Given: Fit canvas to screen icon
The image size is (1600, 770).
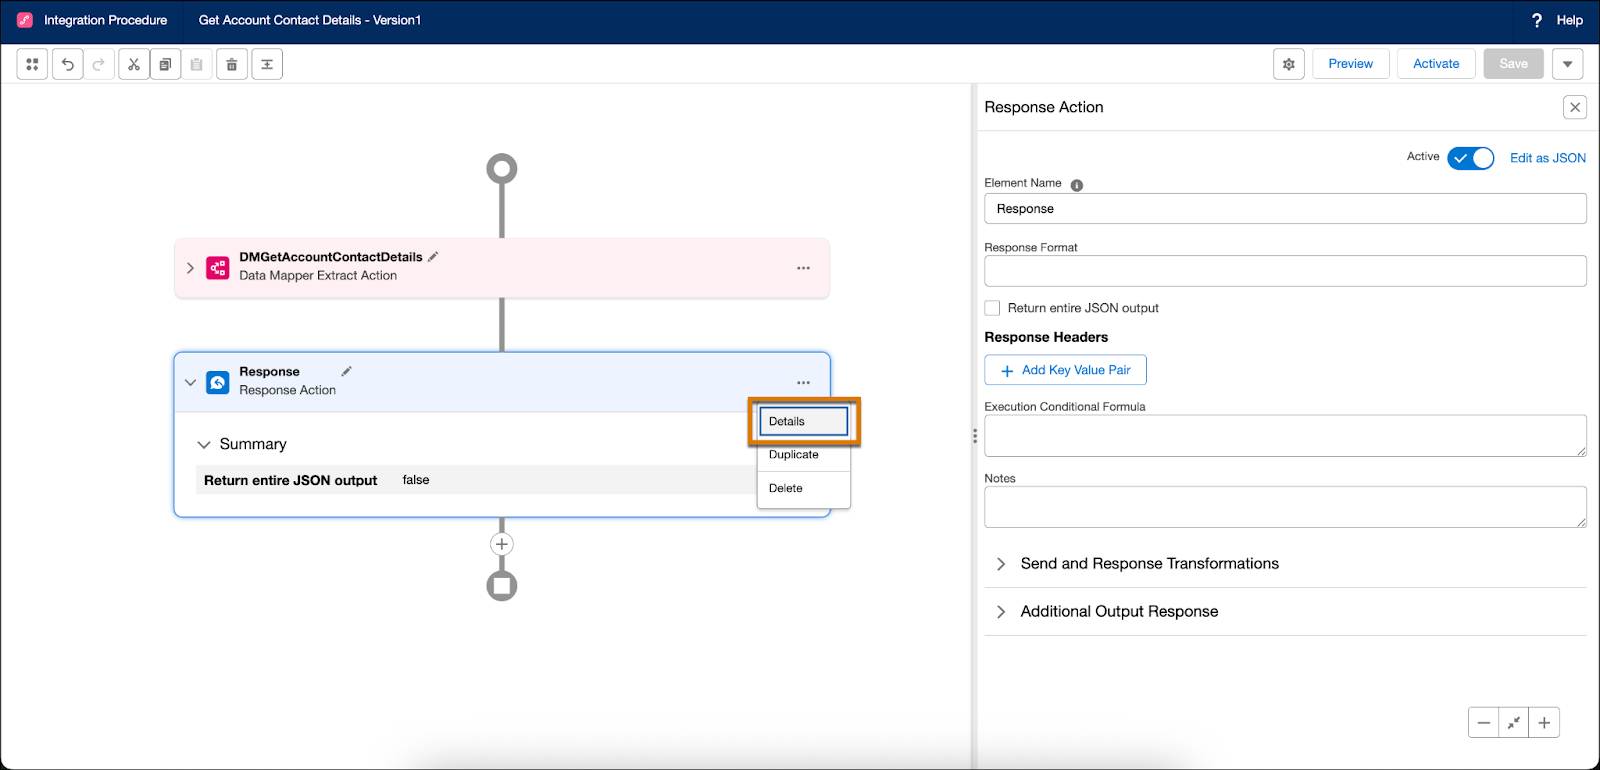Looking at the screenshot, I should click(x=1514, y=722).
